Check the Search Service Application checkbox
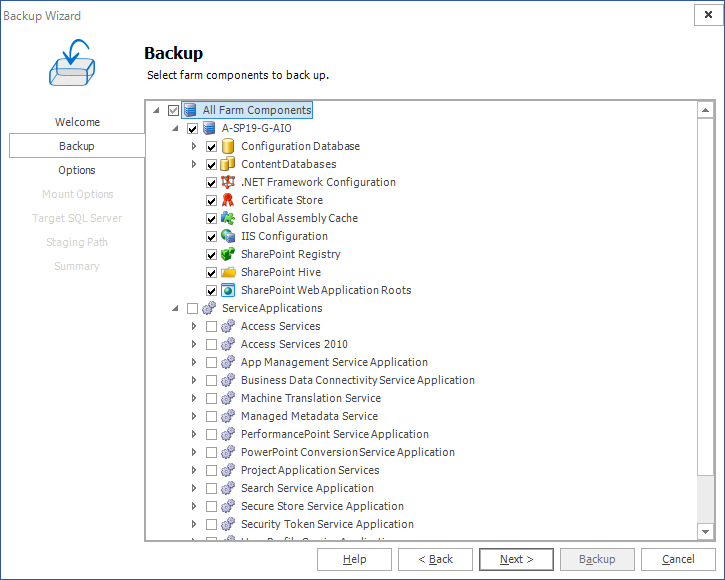The height and width of the screenshot is (580, 725). tap(211, 489)
